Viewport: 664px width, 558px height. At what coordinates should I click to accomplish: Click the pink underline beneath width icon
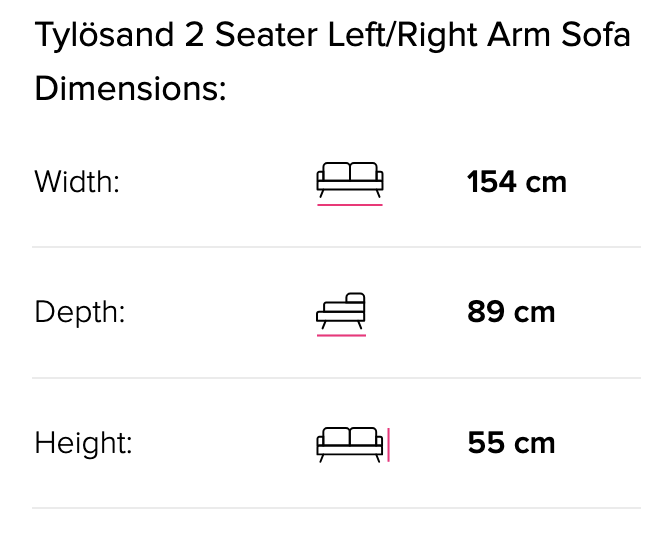click(x=350, y=205)
